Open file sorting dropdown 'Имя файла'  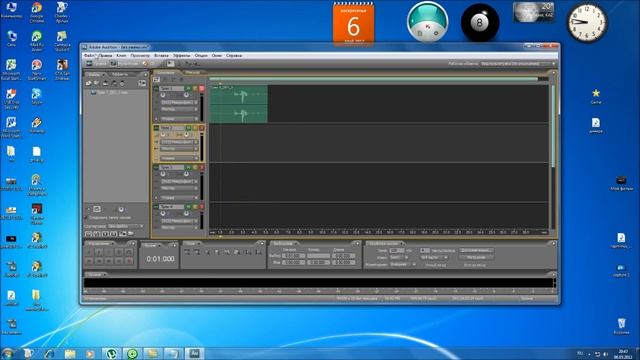point(126,226)
